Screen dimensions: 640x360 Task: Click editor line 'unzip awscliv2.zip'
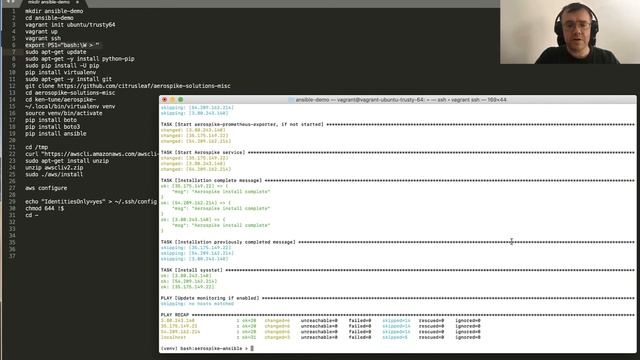click(54, 168)
